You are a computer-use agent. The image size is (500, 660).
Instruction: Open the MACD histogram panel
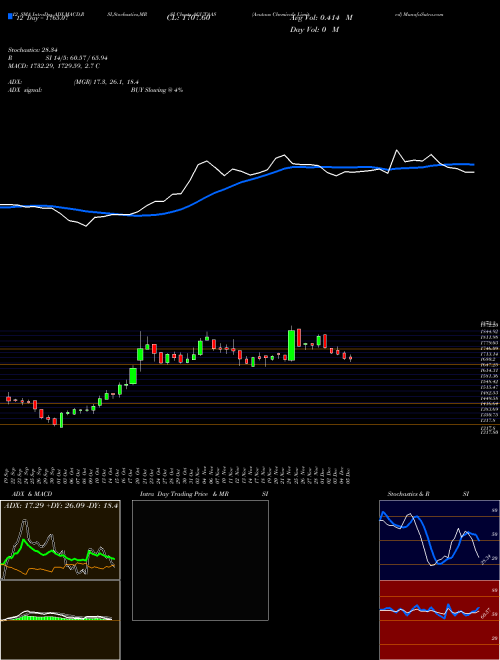(60, 620)
